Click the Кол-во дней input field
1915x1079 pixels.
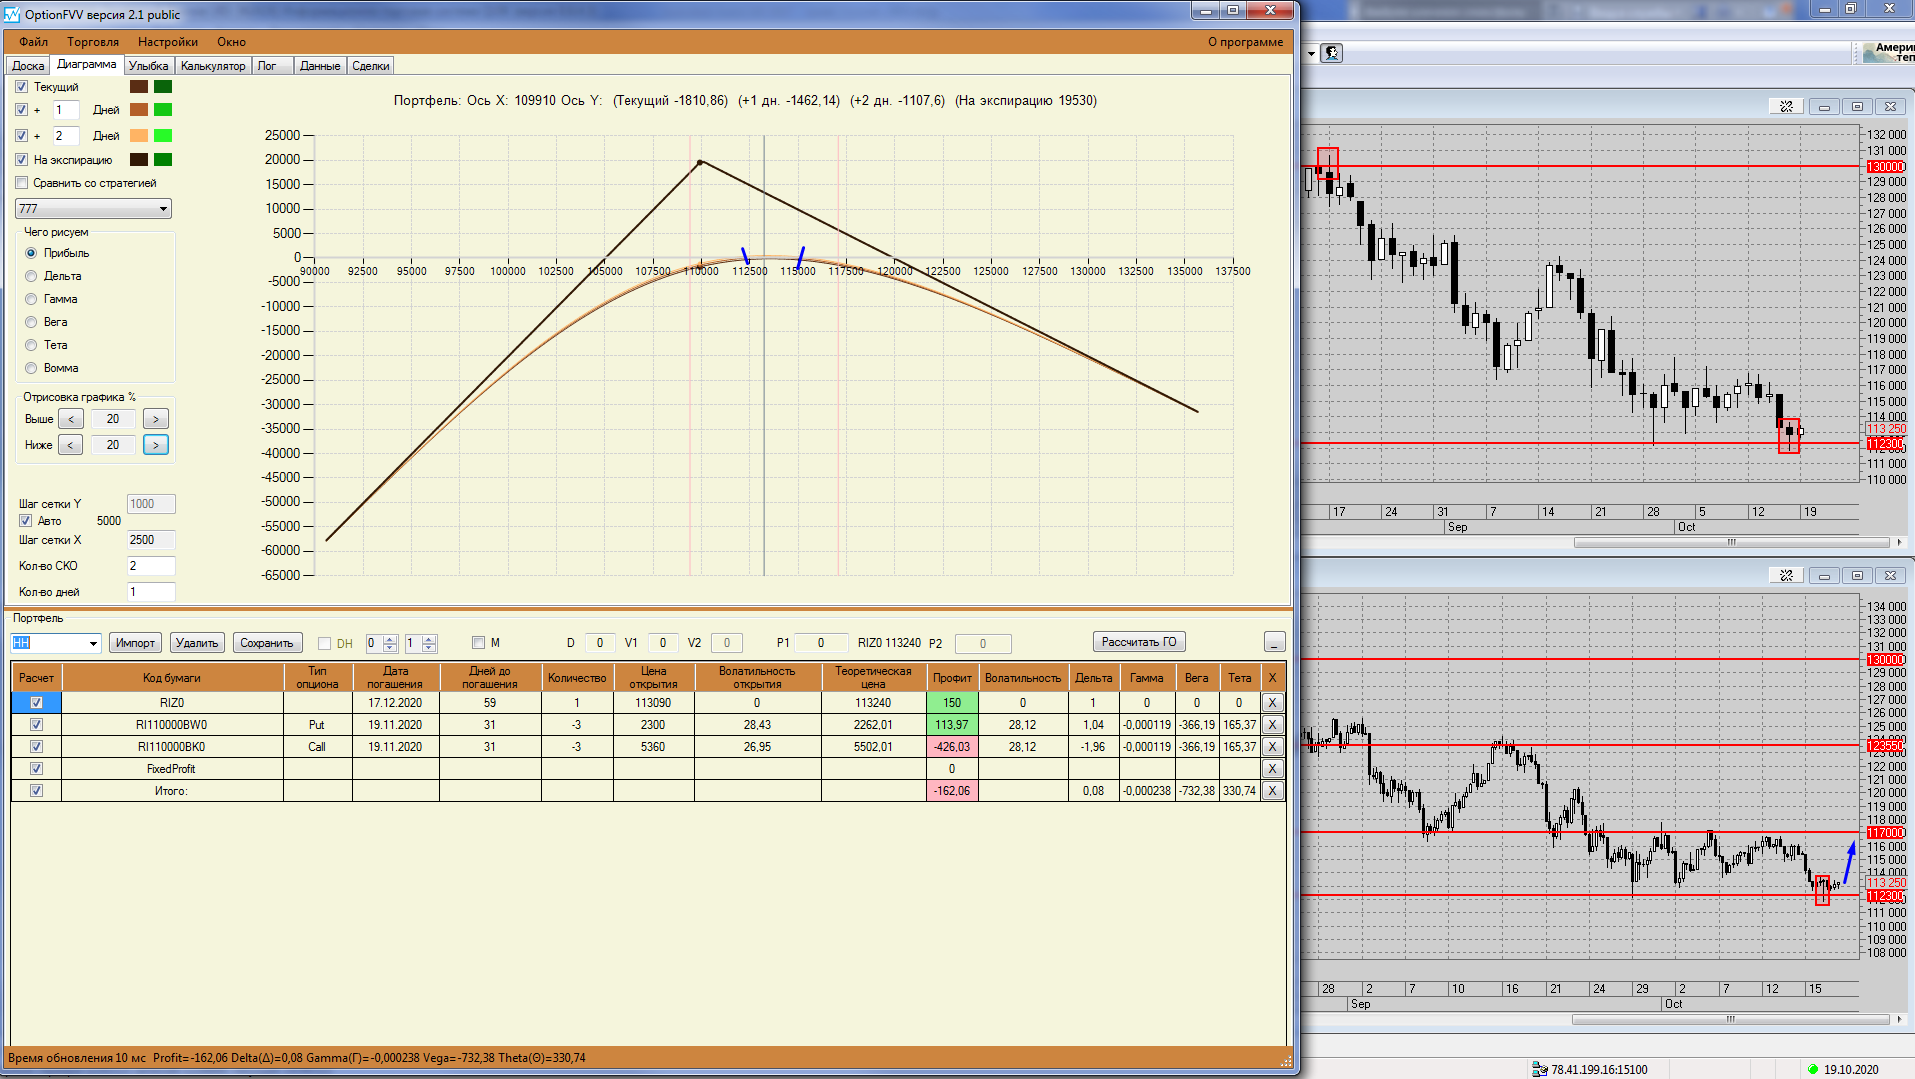tap(151, 592)
